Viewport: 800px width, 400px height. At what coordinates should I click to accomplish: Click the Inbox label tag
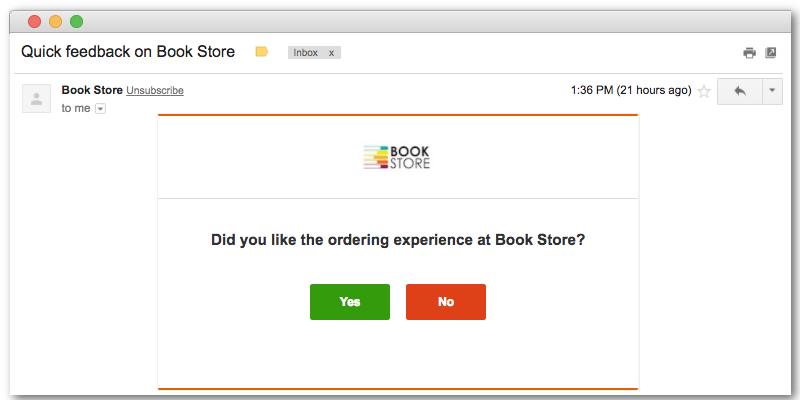(306, 53)
